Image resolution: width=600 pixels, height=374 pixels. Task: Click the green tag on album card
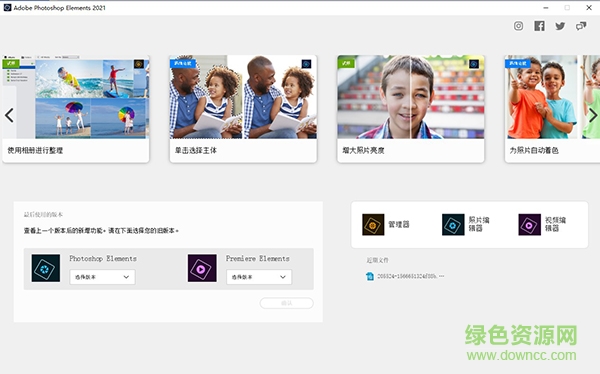pyautogui.click(x=11, y=63)
